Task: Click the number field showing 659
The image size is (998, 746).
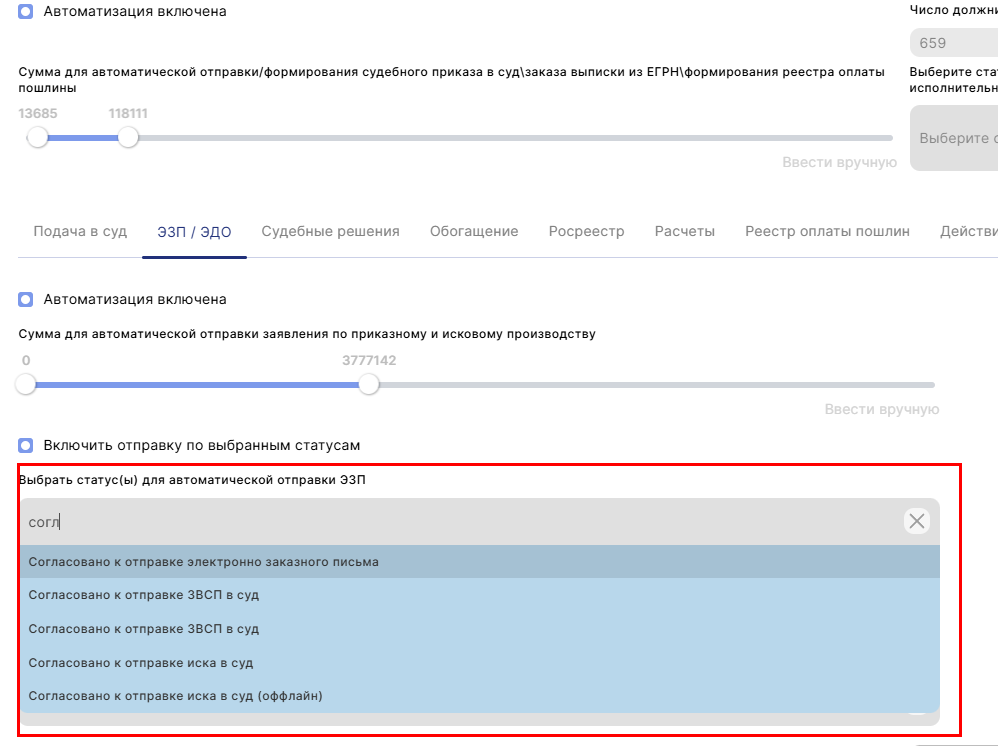Action: coord(953,43)
